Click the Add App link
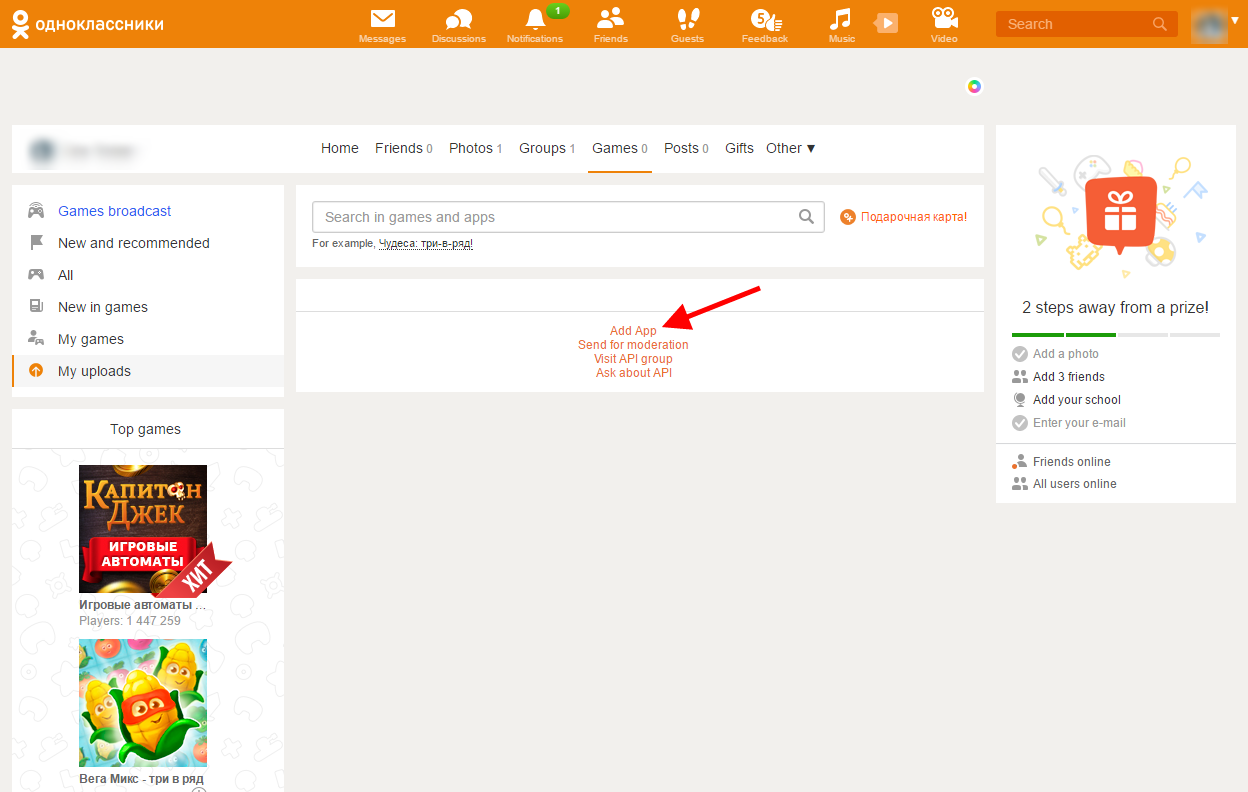Image resolution: width=1248 pixels, height=792 pixels. click(x=633, y=331)
